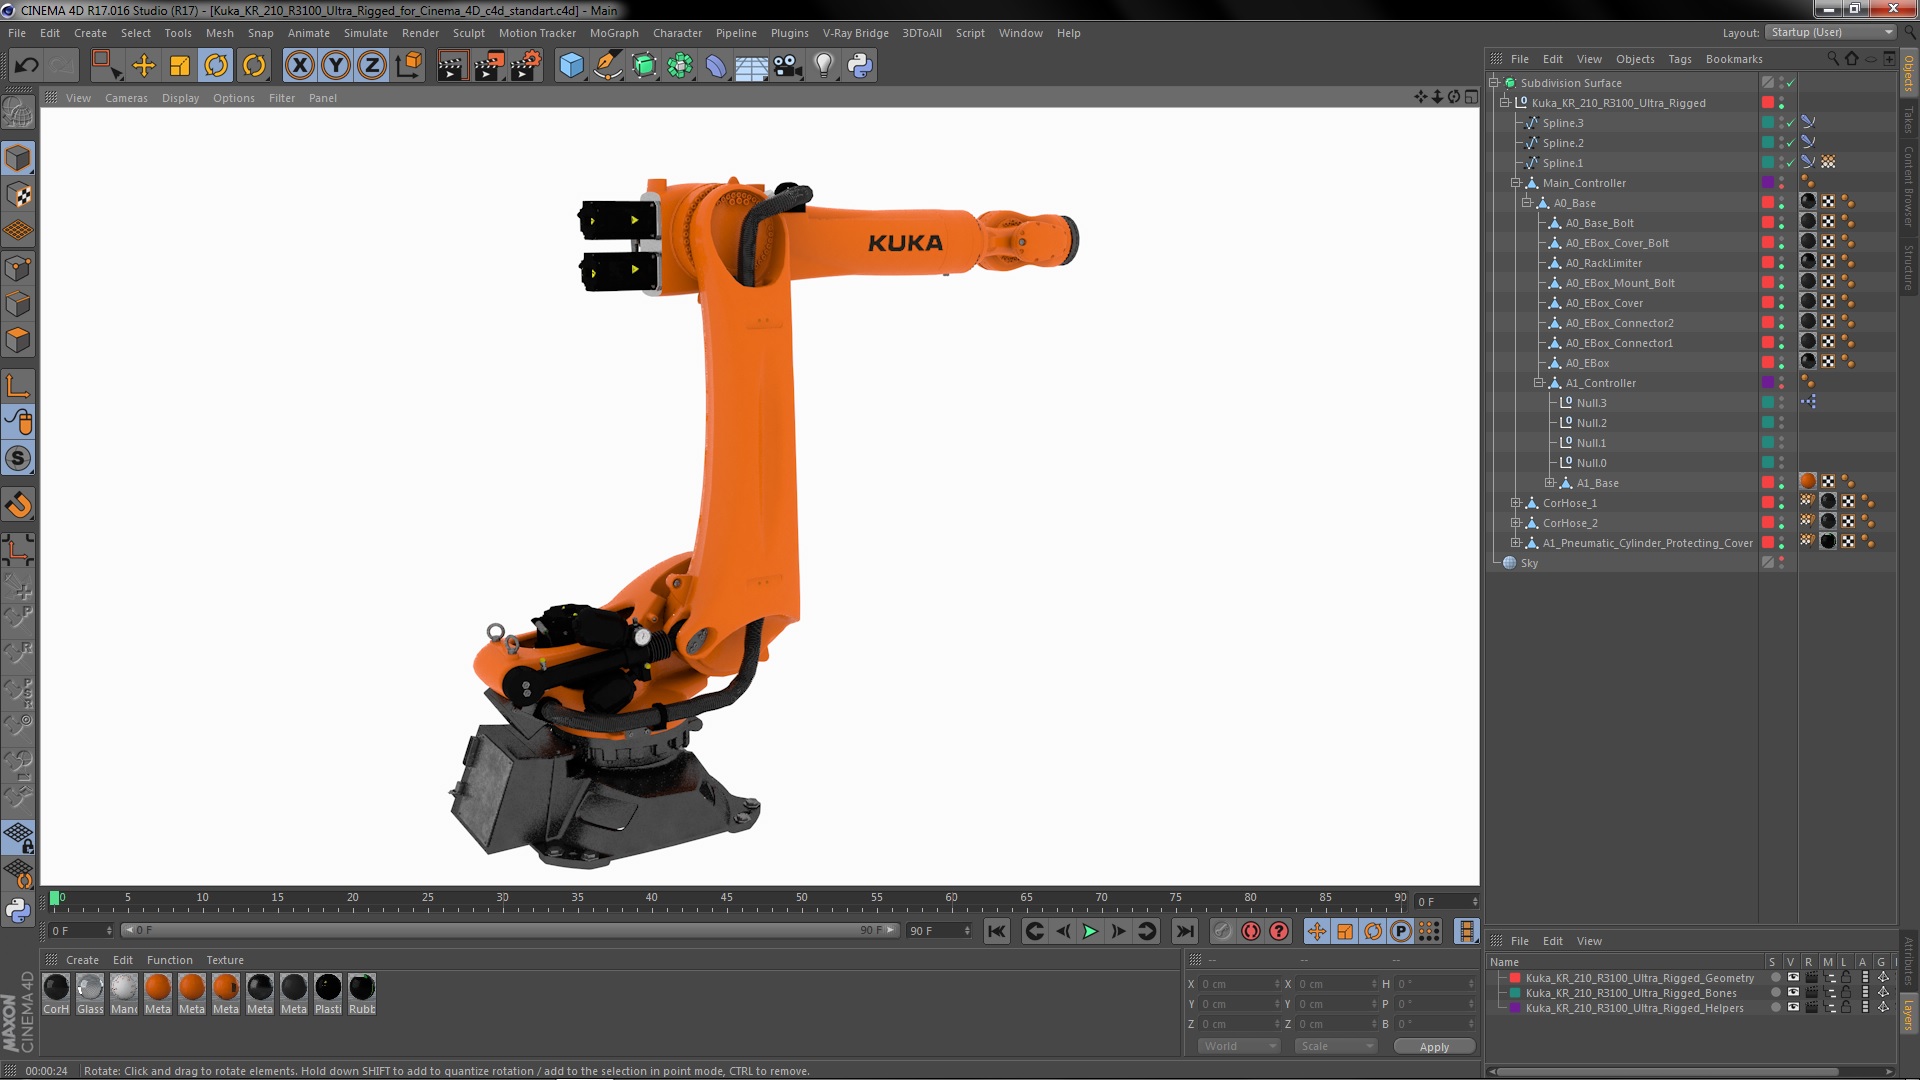Screen dimensions: 1920x1080
Task: Open the V-Ray Bridge menu
Action: click(855, 33)
